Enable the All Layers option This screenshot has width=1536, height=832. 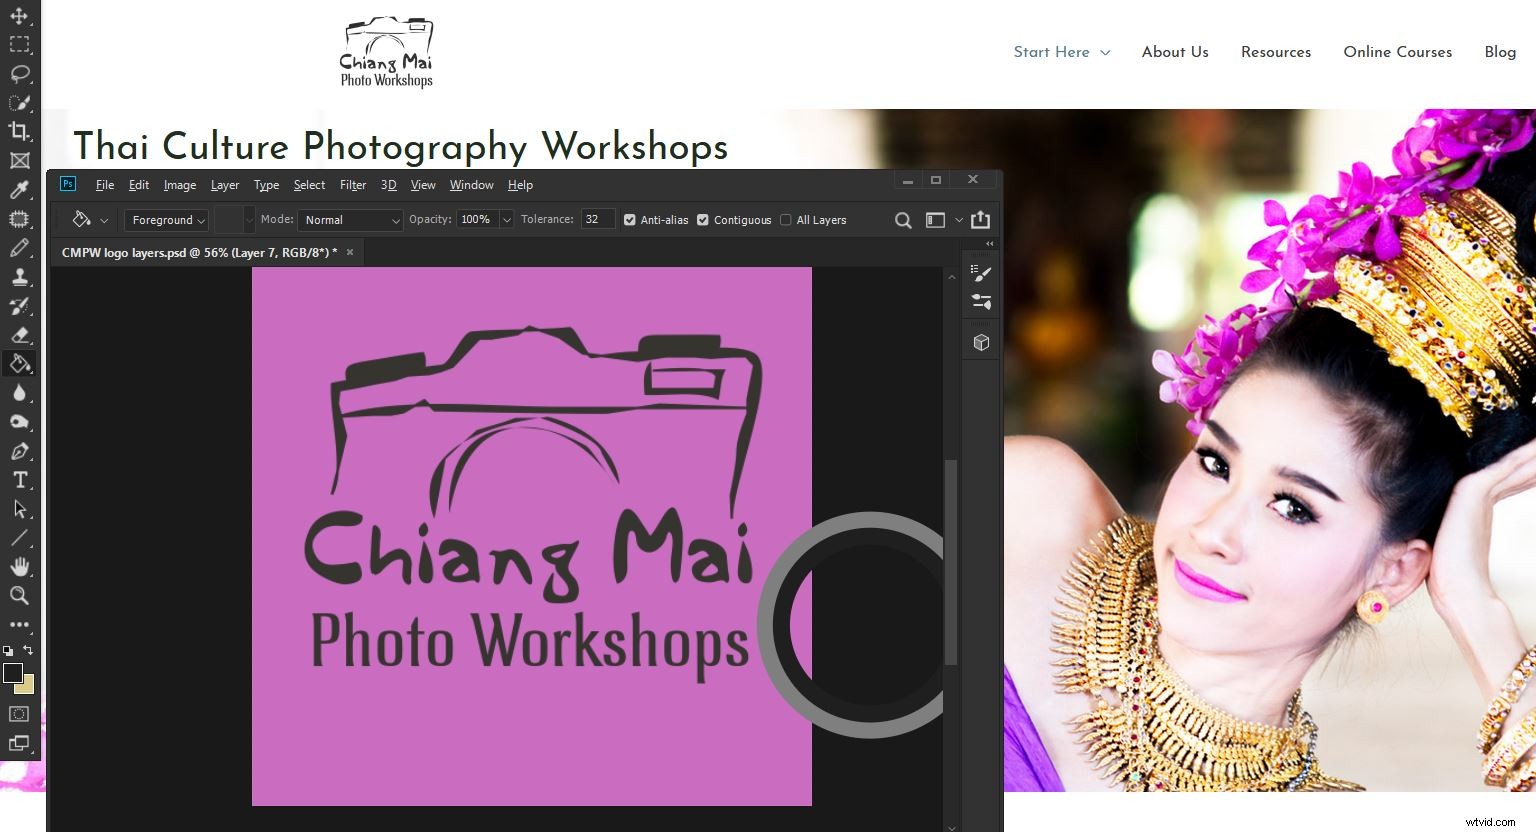tap(786, 219)
